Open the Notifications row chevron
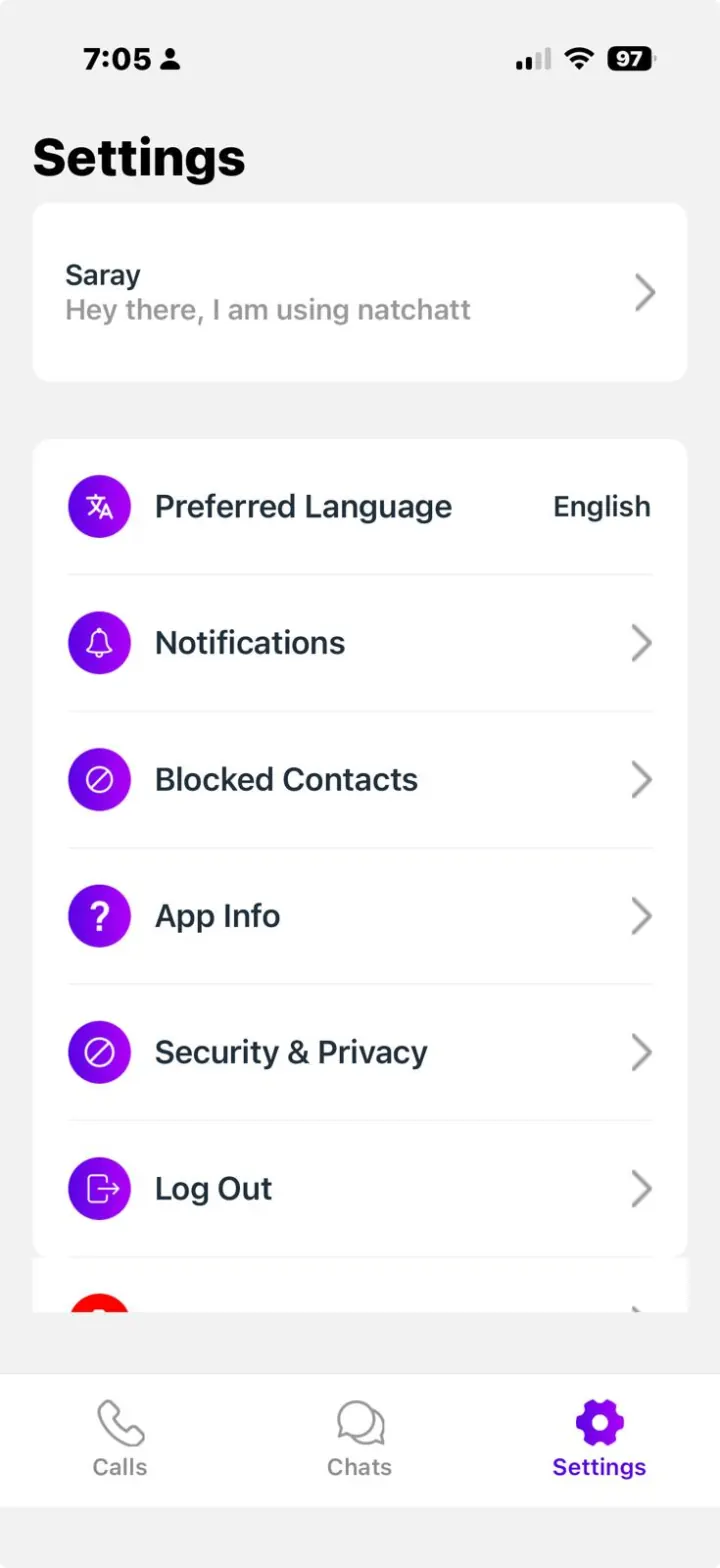The width and height of the screenshot is (720, 1568). tap(642, 643)
